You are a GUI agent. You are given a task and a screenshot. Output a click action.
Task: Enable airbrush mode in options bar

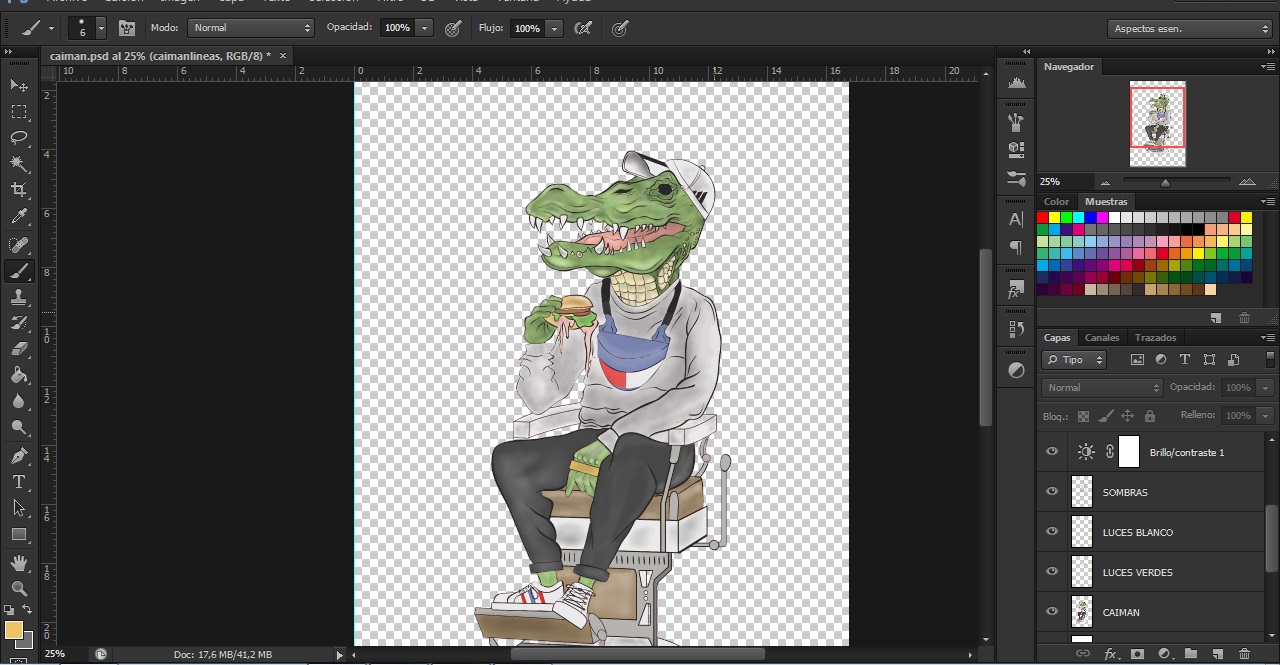[583, 28]
